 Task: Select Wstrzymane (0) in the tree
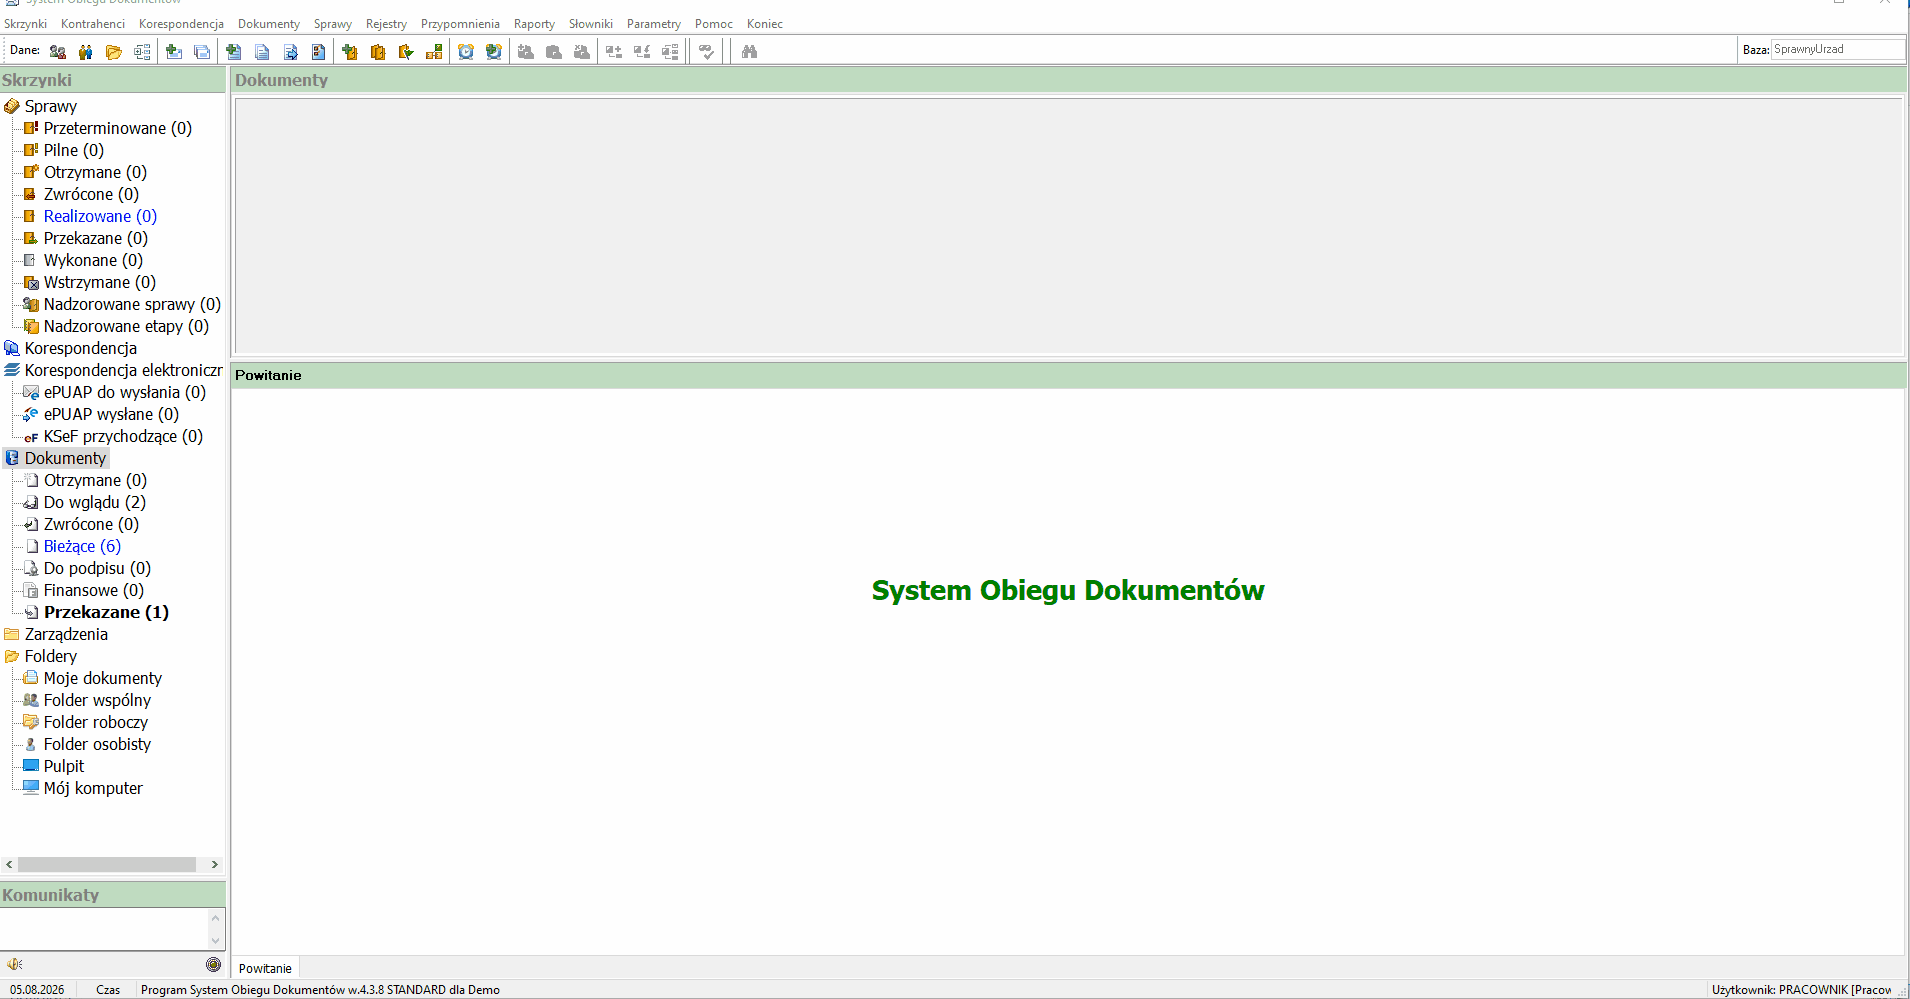100,282
